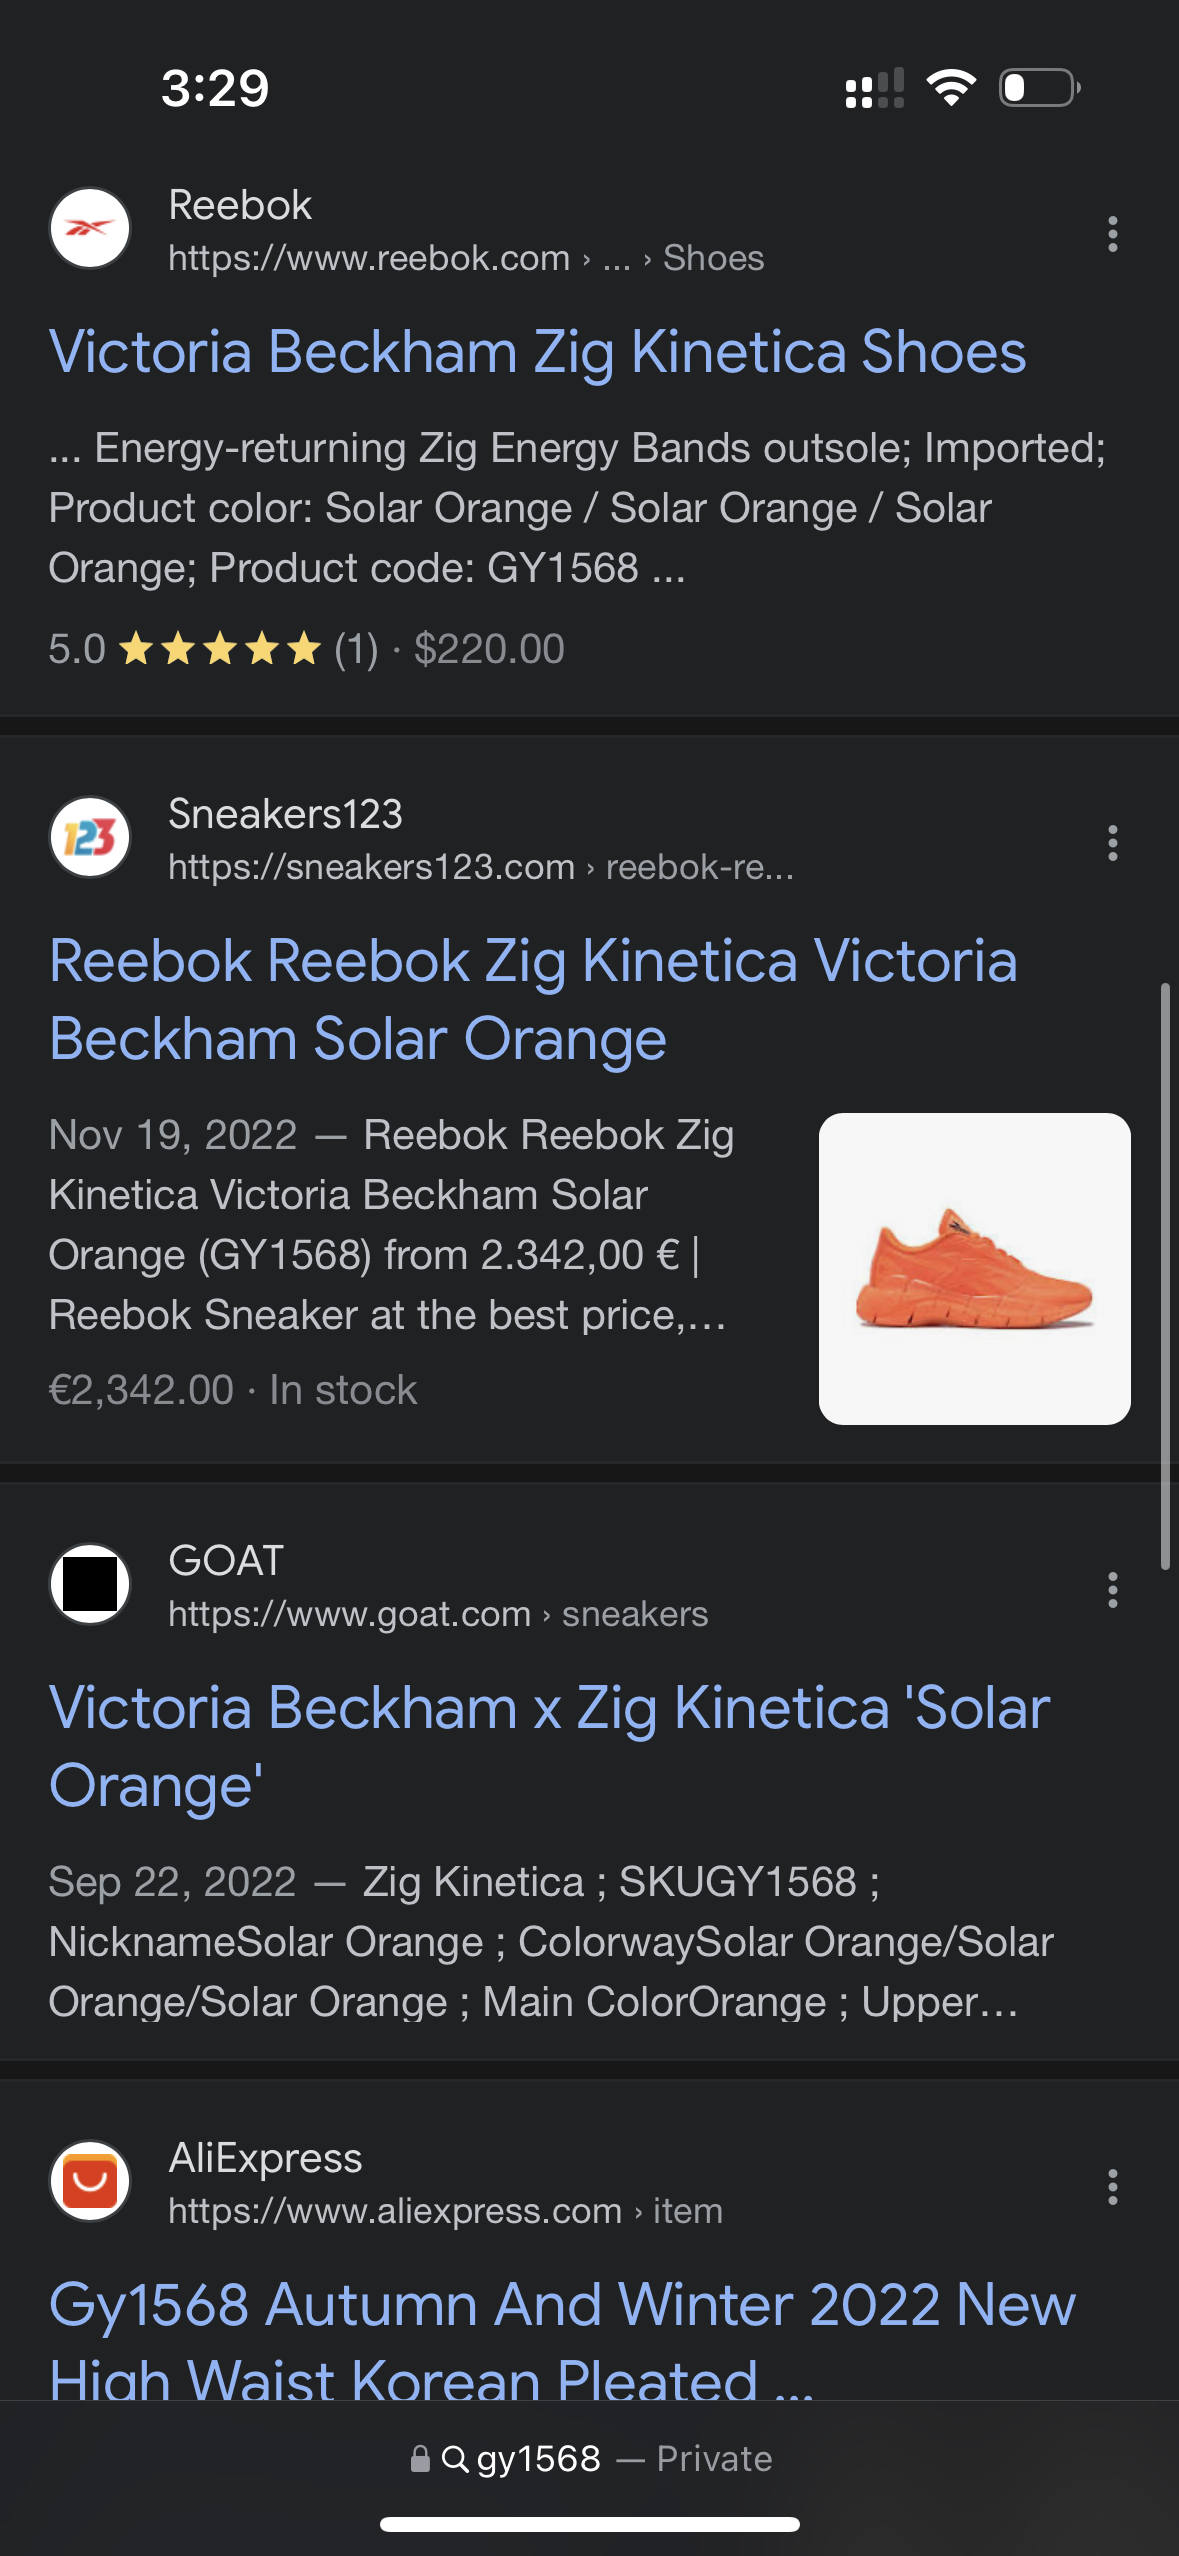Tap the lock icon in address bar
The width and height of the screenshot is (1179, 2556).
[x=420, y=2458]
